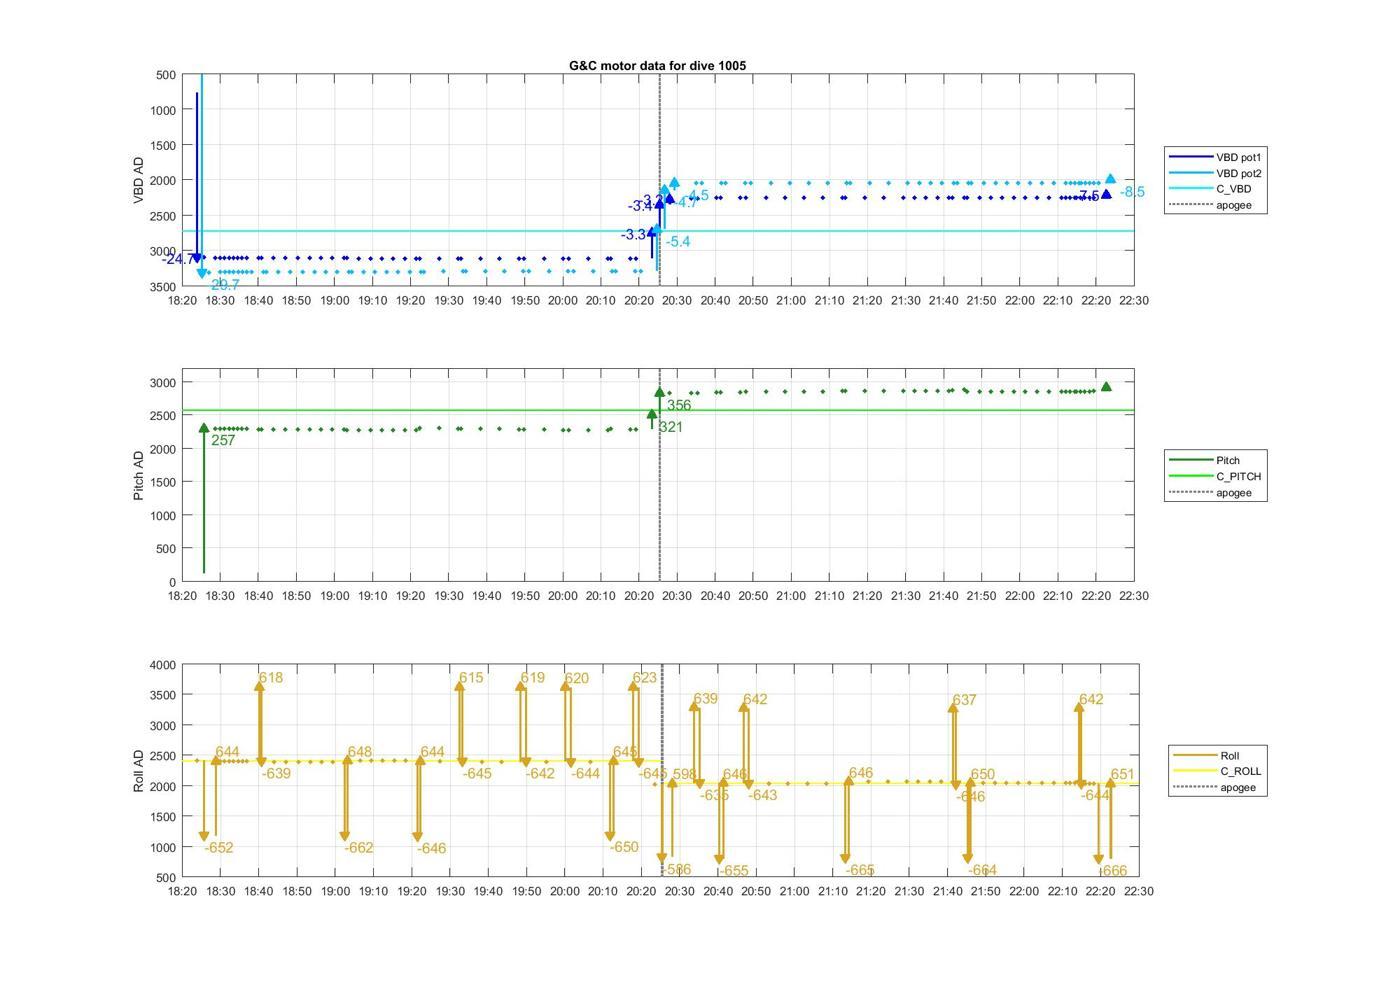The width and height of the screenshot is (1400, 986).
Task: Click the '-3.3' VBD data label
Action: click(x=633, y=235)
